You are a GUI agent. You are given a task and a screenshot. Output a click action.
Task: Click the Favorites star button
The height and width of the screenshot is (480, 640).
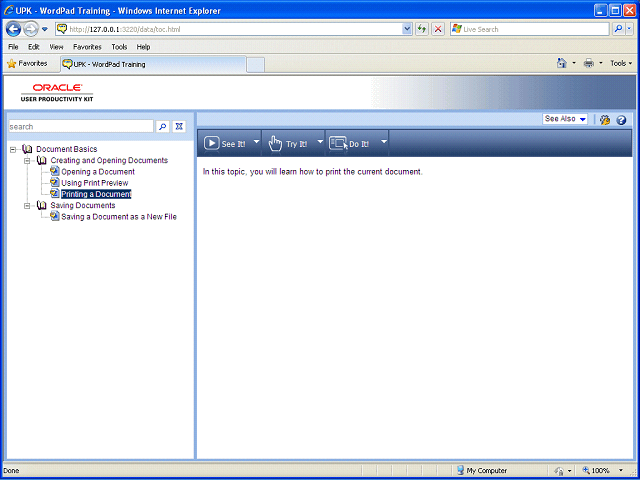(x=27, y=64)
